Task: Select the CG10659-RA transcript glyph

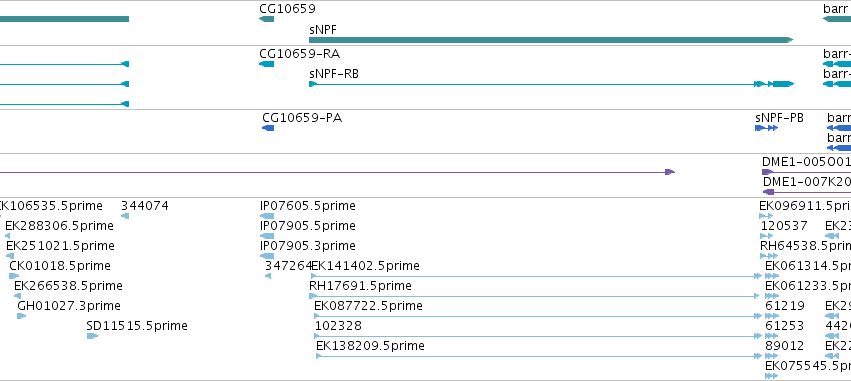Action: (x=266, y=64)
